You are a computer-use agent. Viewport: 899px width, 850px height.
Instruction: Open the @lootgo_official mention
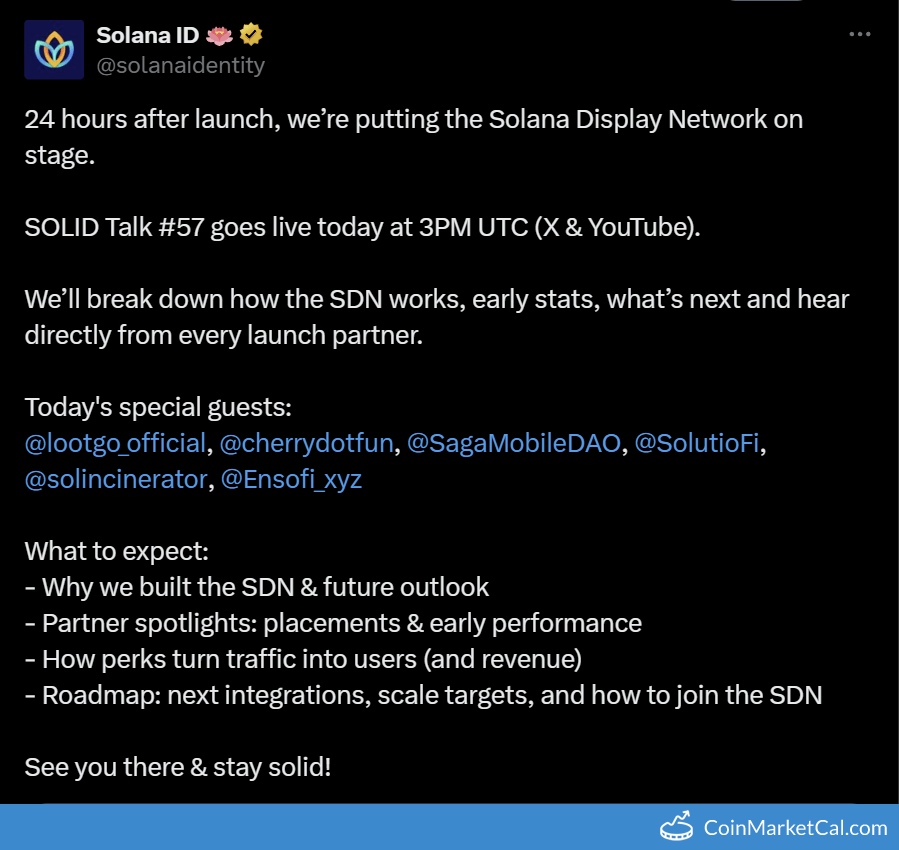115,443
